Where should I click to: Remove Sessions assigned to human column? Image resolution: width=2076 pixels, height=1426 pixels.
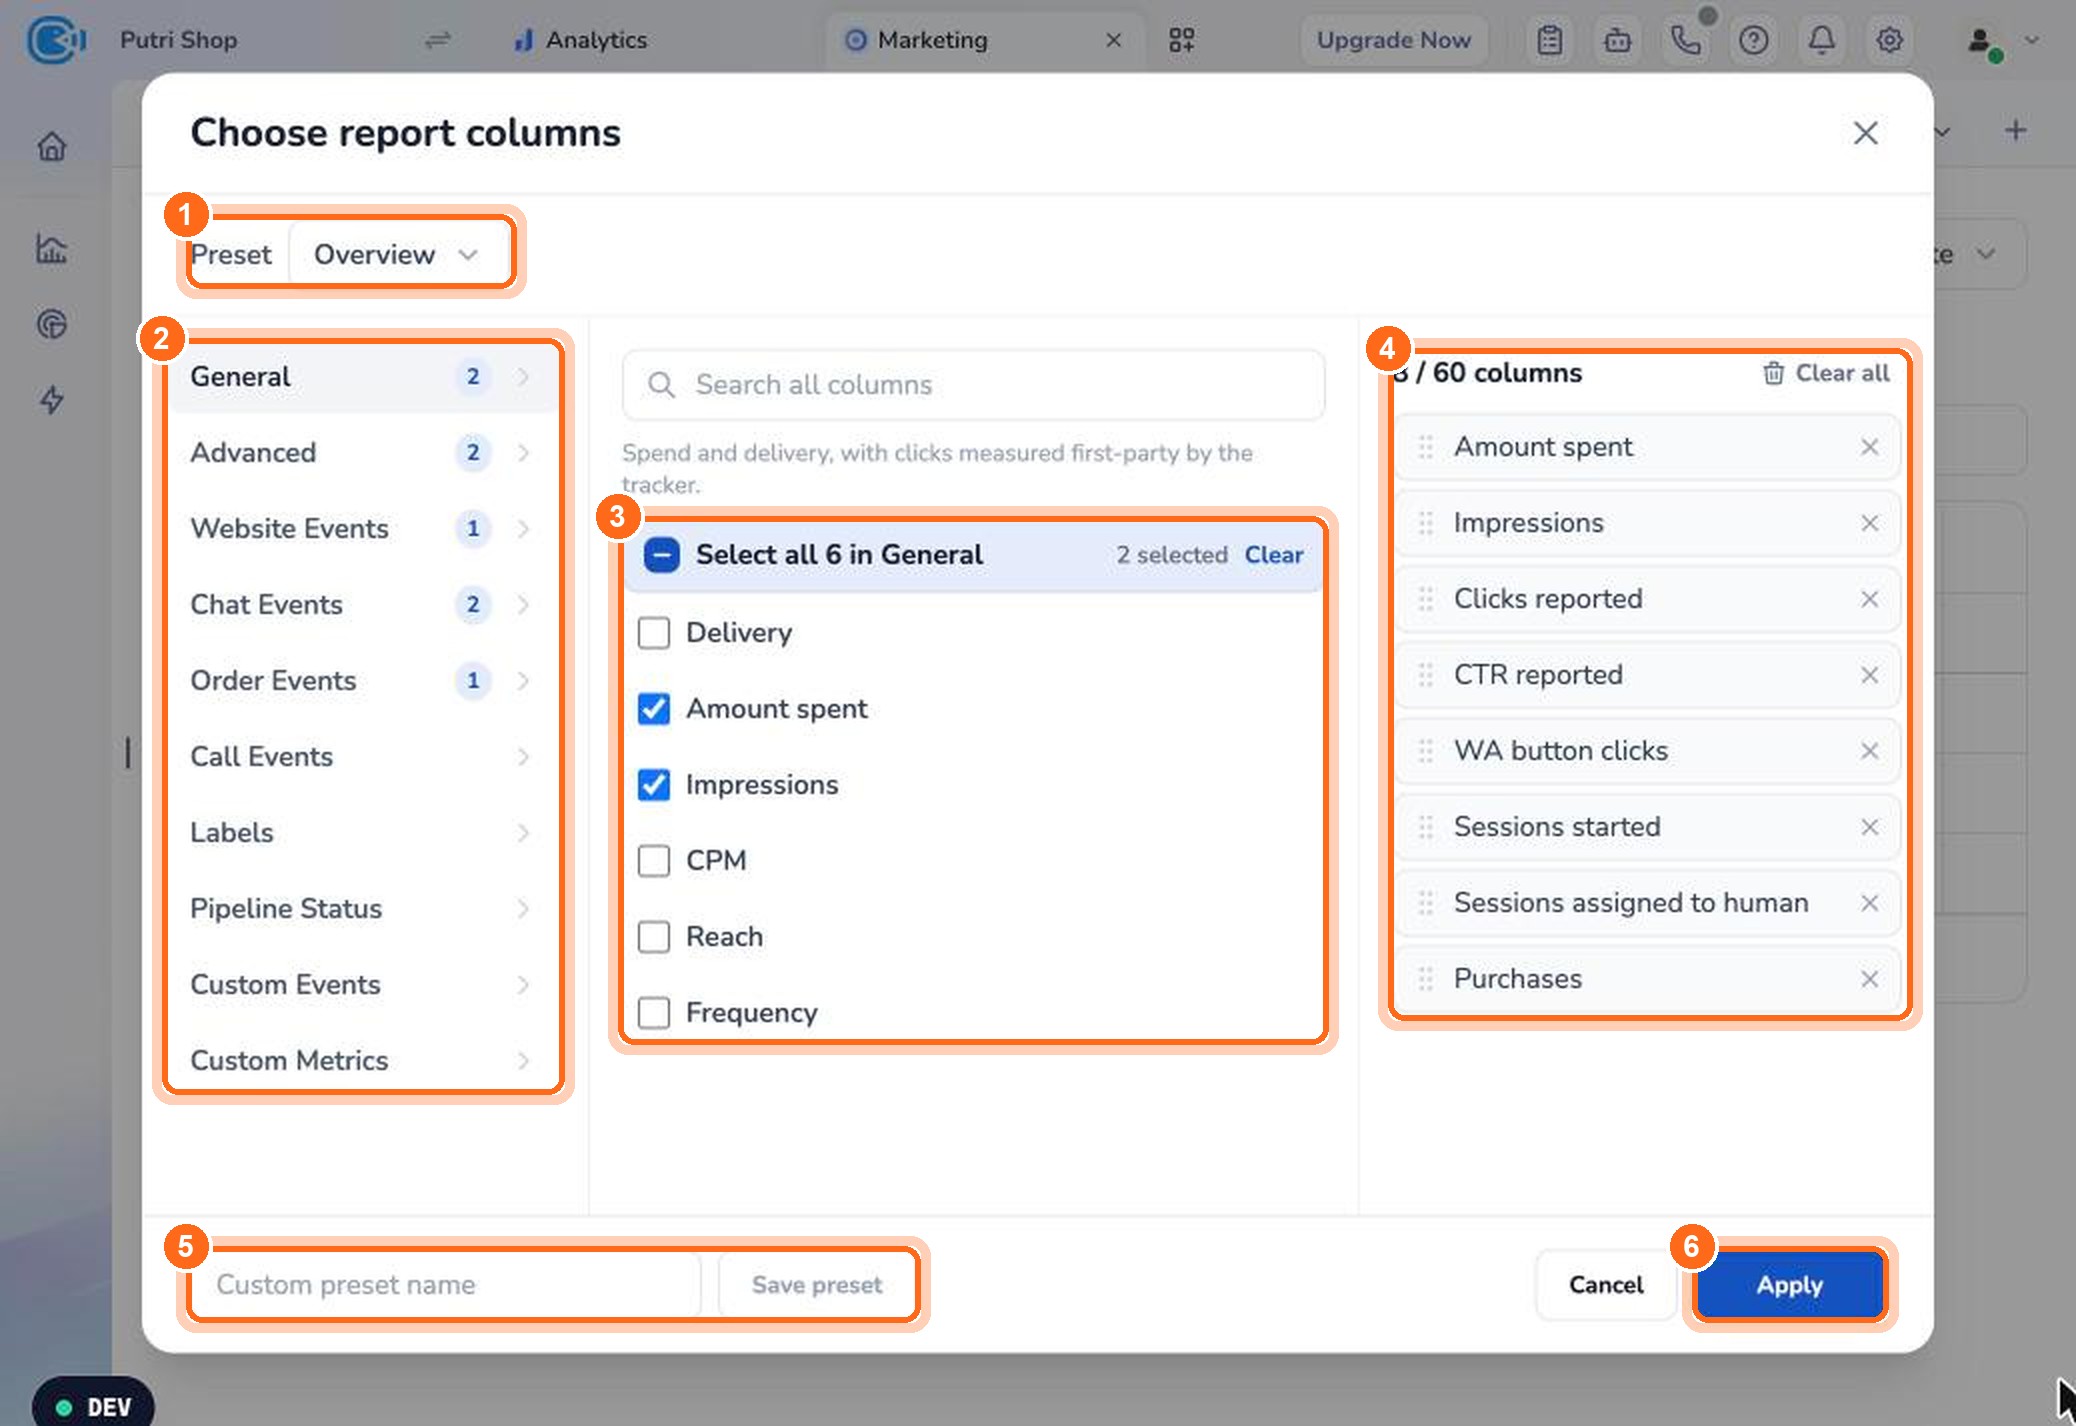[1869, 903]
